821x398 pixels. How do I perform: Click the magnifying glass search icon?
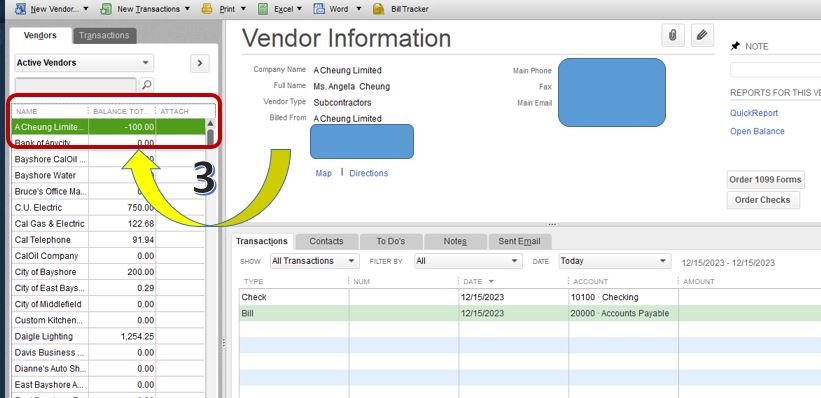point(147,84)
